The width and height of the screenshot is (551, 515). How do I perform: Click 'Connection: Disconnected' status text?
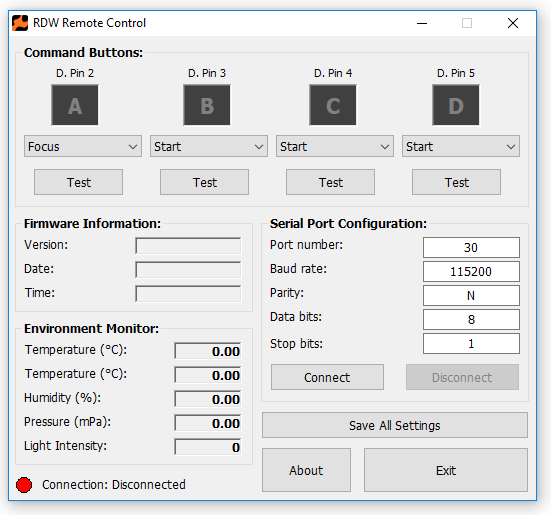(114, 485)
